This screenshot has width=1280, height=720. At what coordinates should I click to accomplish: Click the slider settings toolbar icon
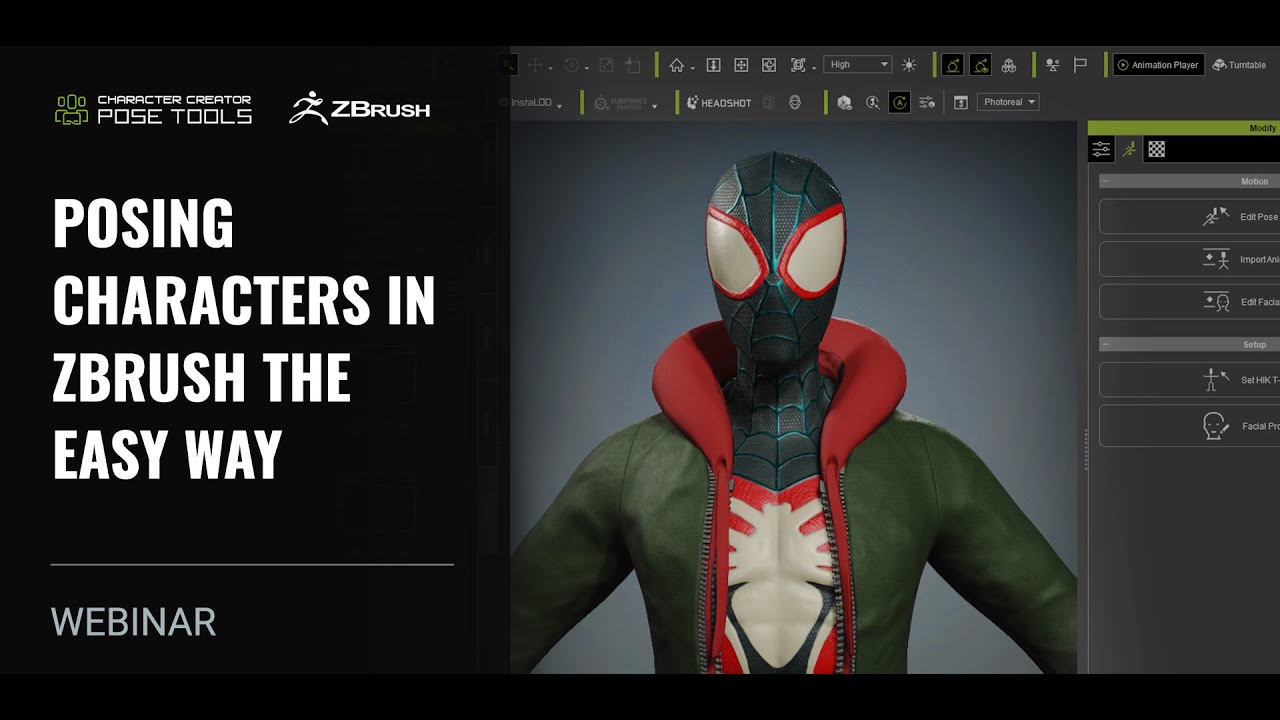coord(927,102)
